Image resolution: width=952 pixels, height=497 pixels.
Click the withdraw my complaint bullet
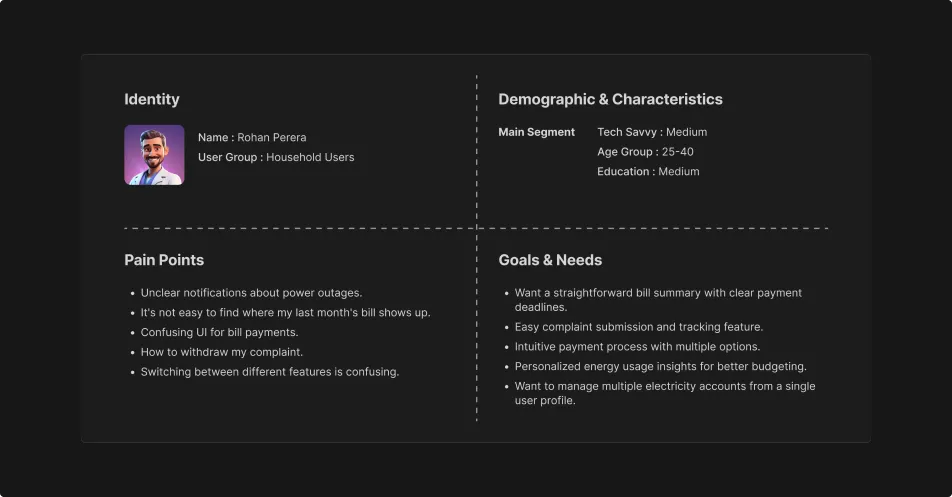click(x=221, y=352)
